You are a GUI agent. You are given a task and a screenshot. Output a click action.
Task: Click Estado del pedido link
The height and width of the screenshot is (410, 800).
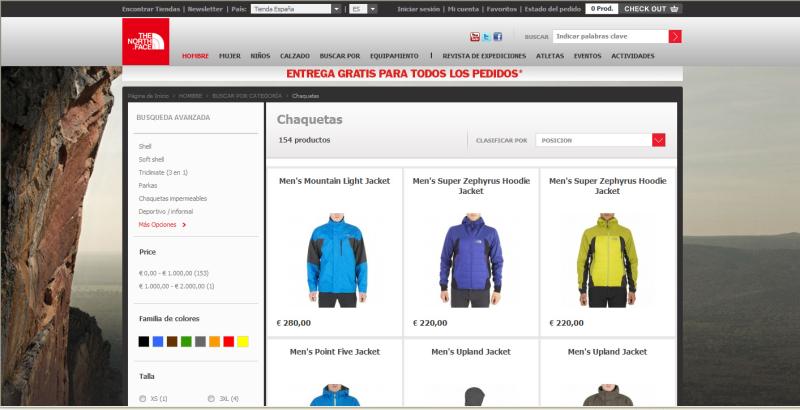click(553, 9)
